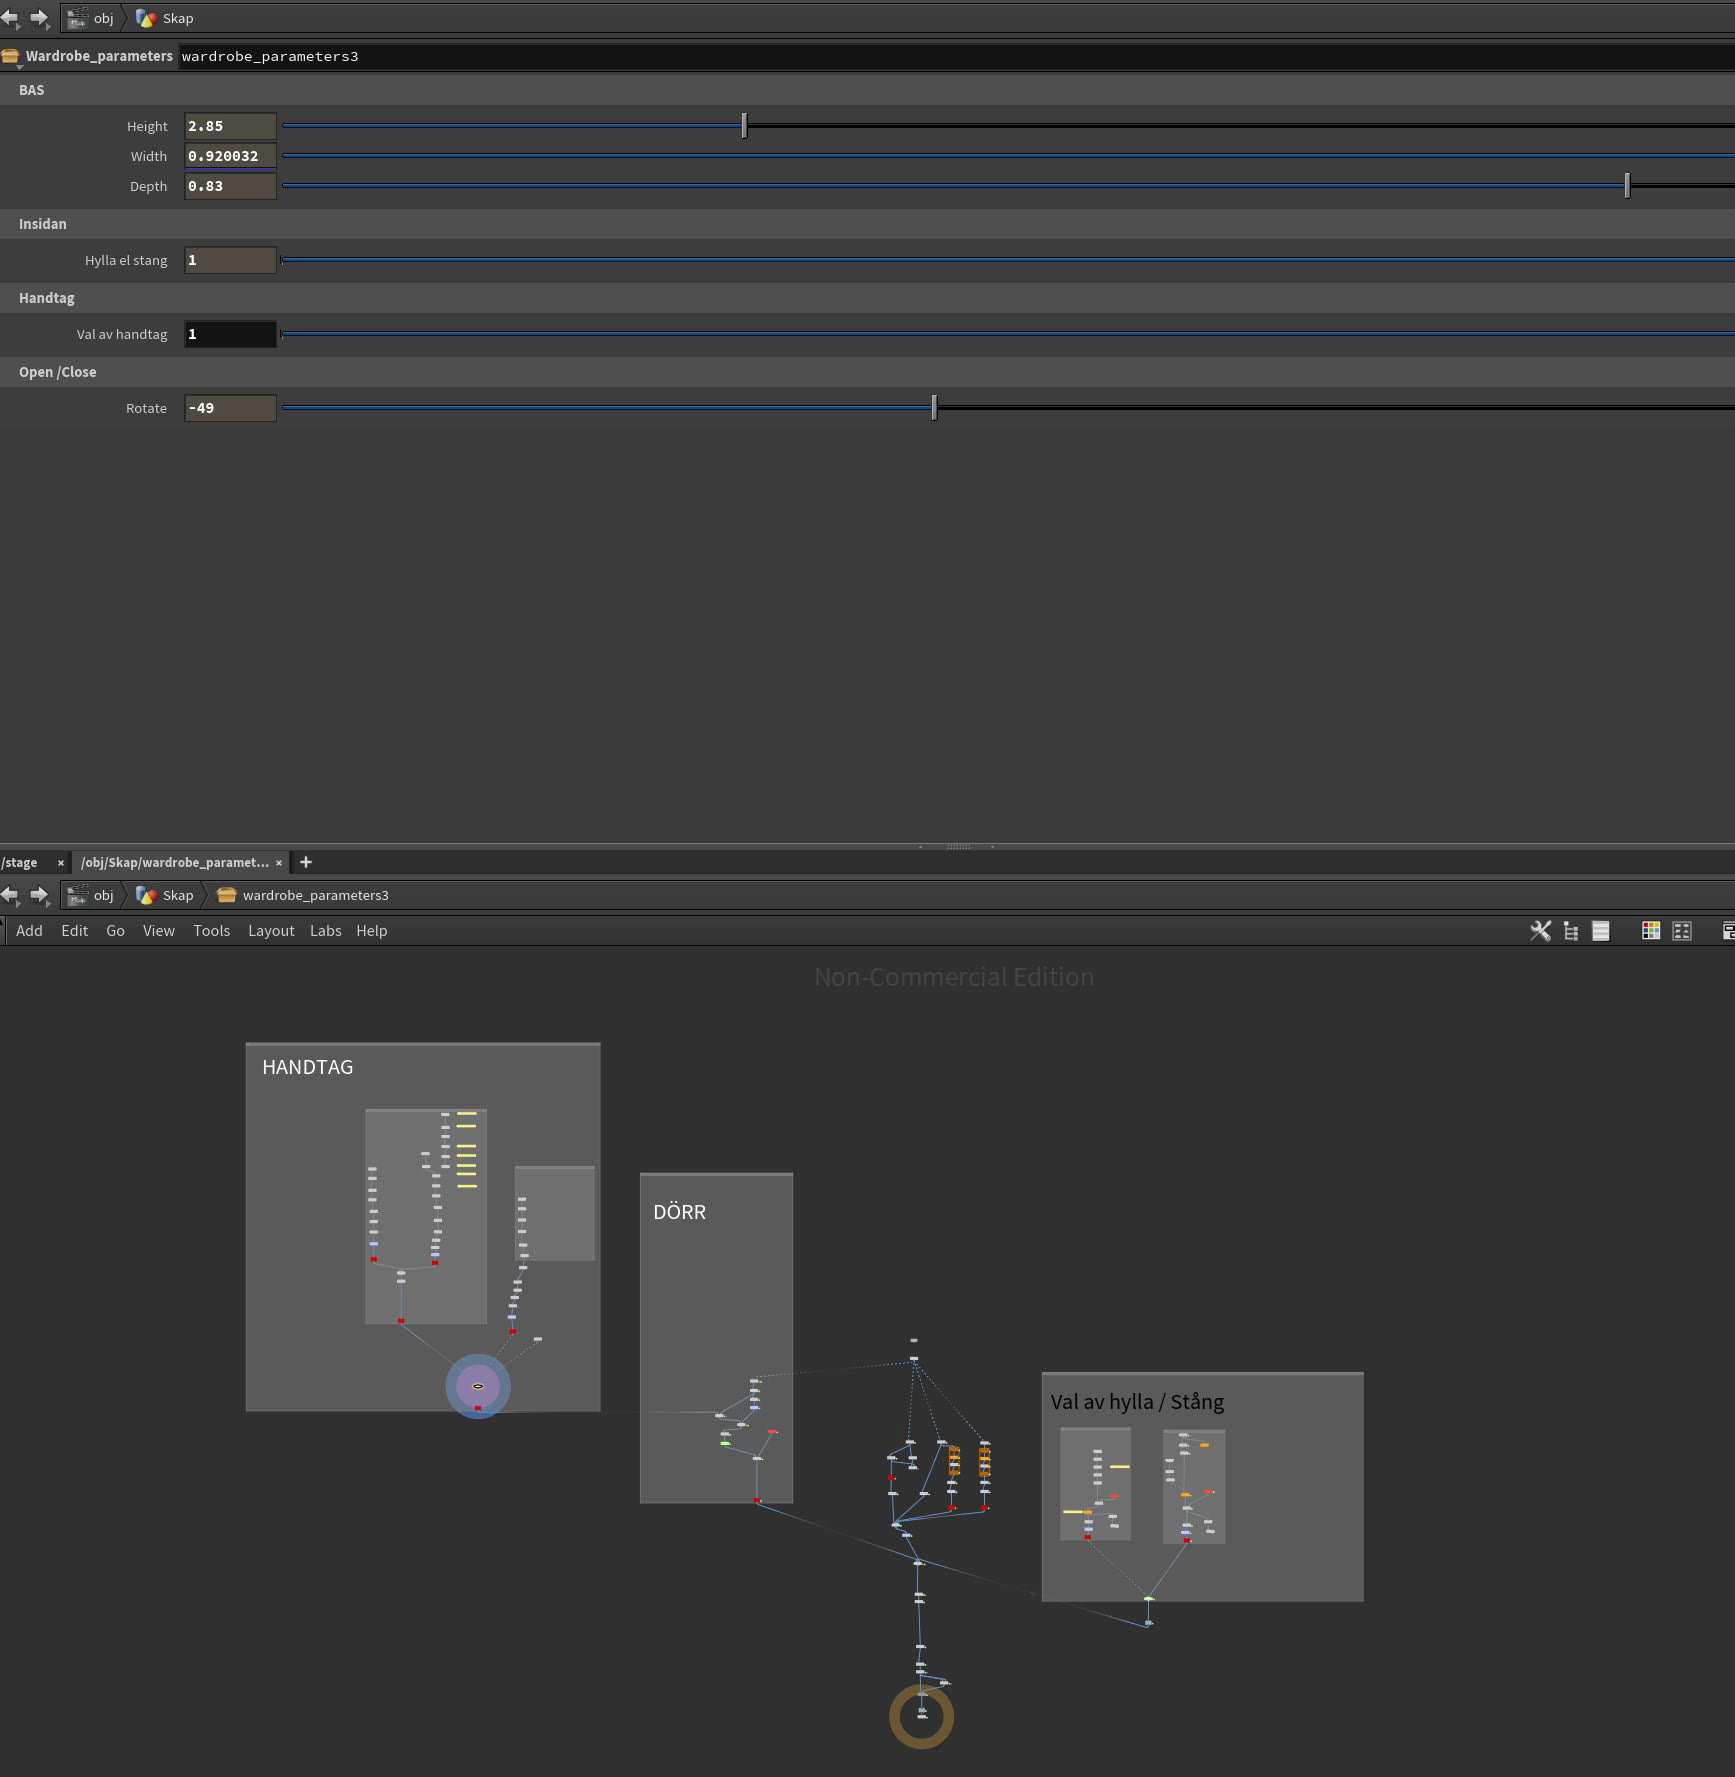This screenshot has width=1735, height=1777.
Task: Click the Val av handtag value field
Action: (x=230, y=334)
